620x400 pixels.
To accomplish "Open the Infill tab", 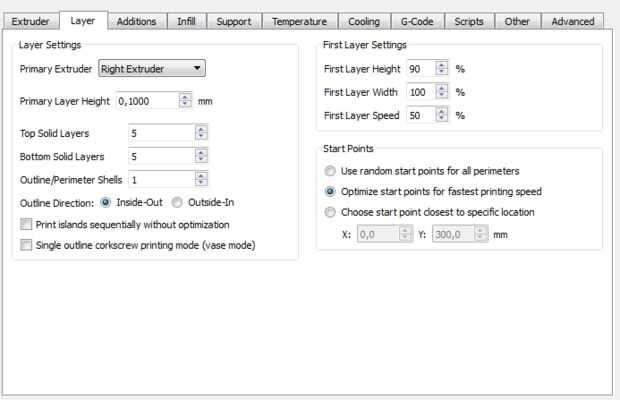I will point(186,21).
